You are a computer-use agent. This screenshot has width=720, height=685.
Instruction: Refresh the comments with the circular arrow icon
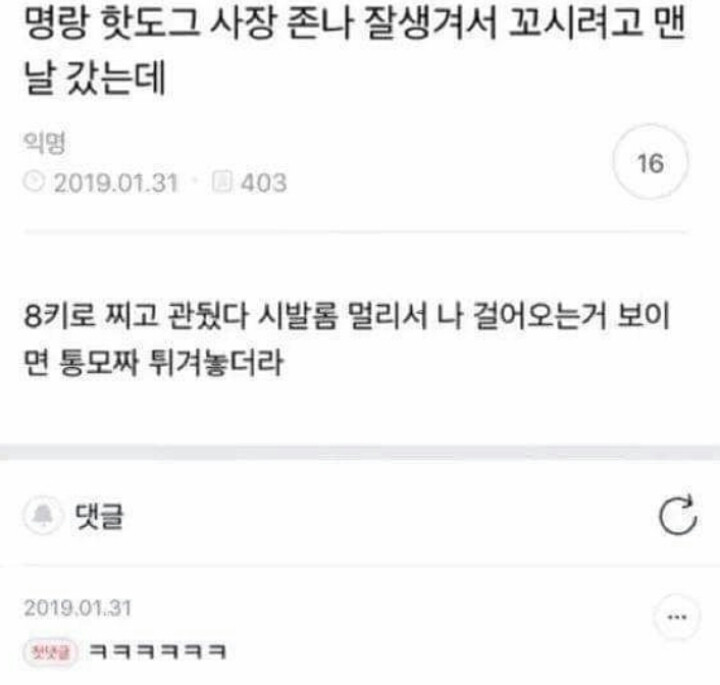[x=678, y=515]
